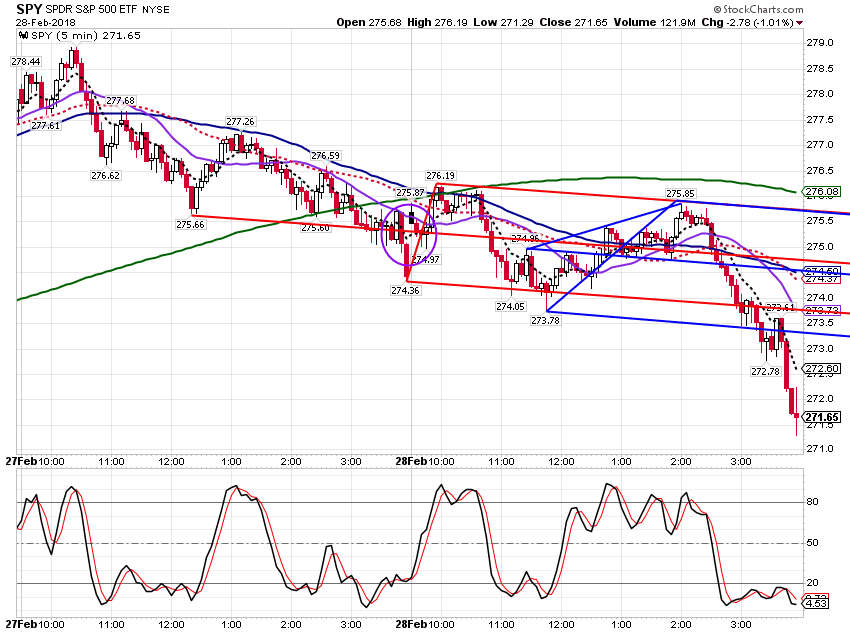Screen dimensions: 850x633
Task: Click the bold 271.65 last price tag
Action: click(822, 417)
